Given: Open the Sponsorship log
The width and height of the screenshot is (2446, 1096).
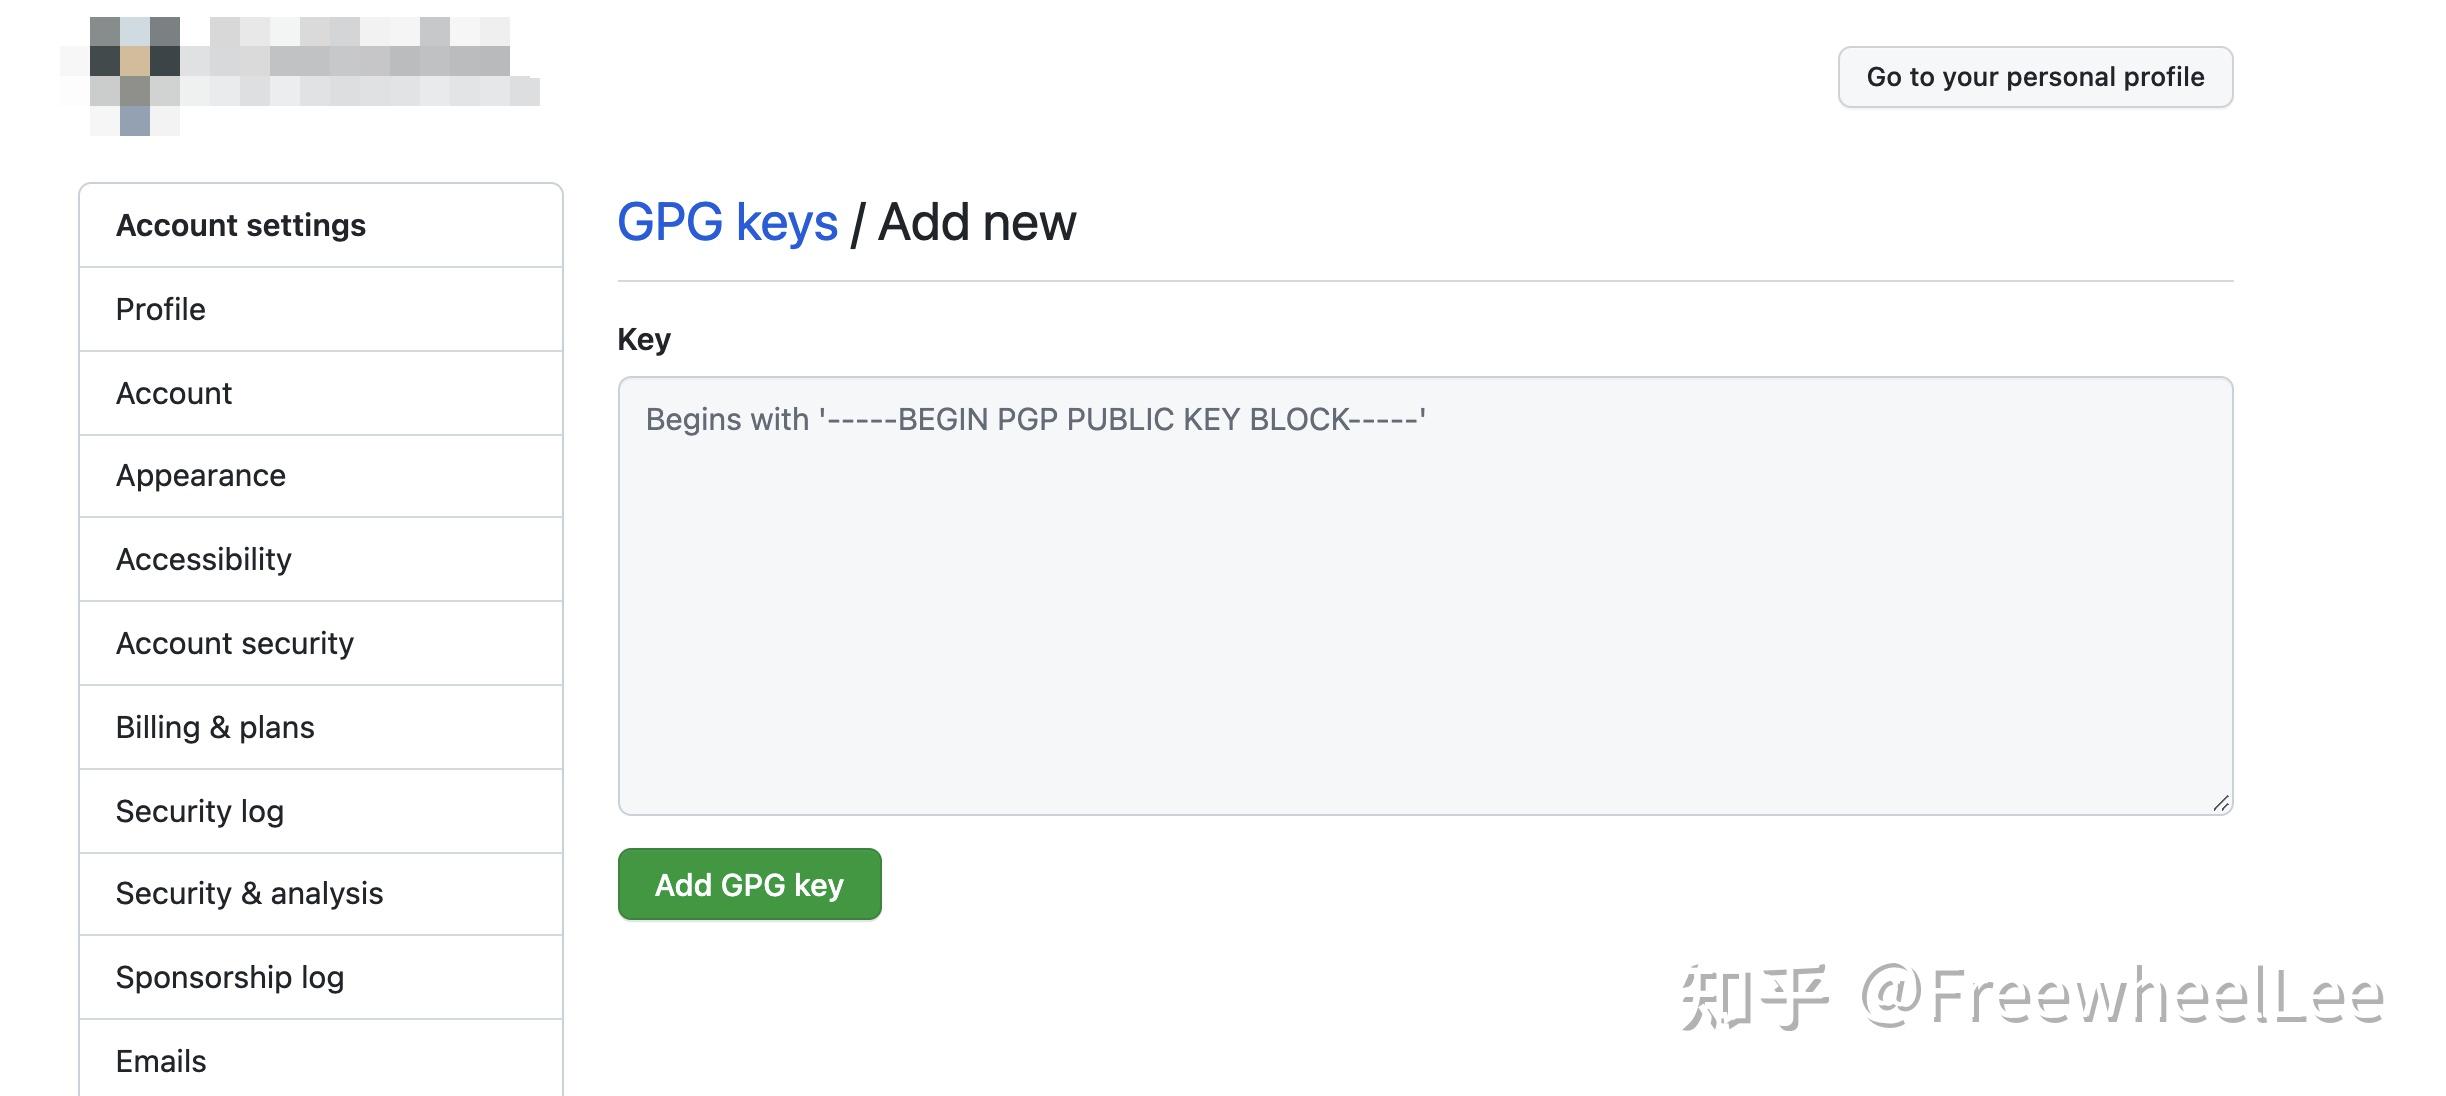Looking at the screenshot, I should point(231,977).
